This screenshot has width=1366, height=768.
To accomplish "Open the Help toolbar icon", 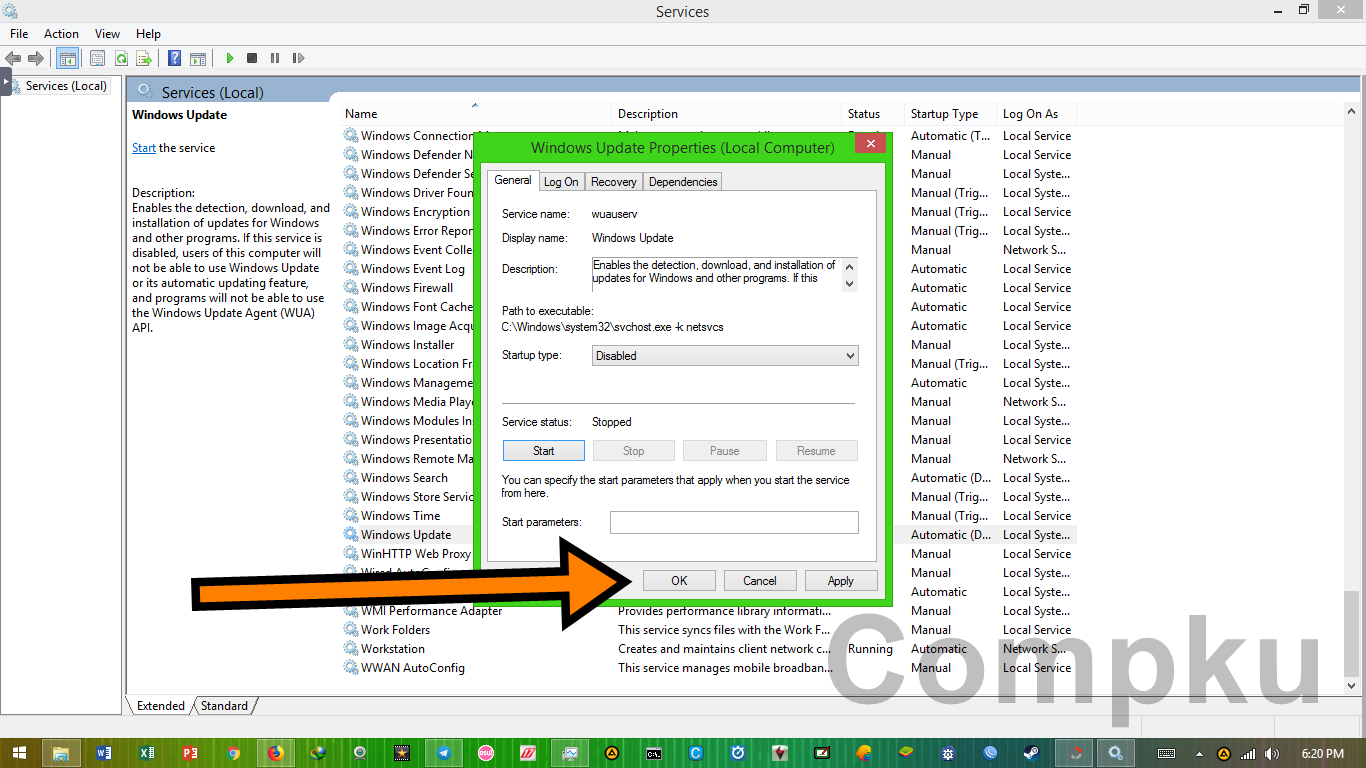I will click(175, 59).
